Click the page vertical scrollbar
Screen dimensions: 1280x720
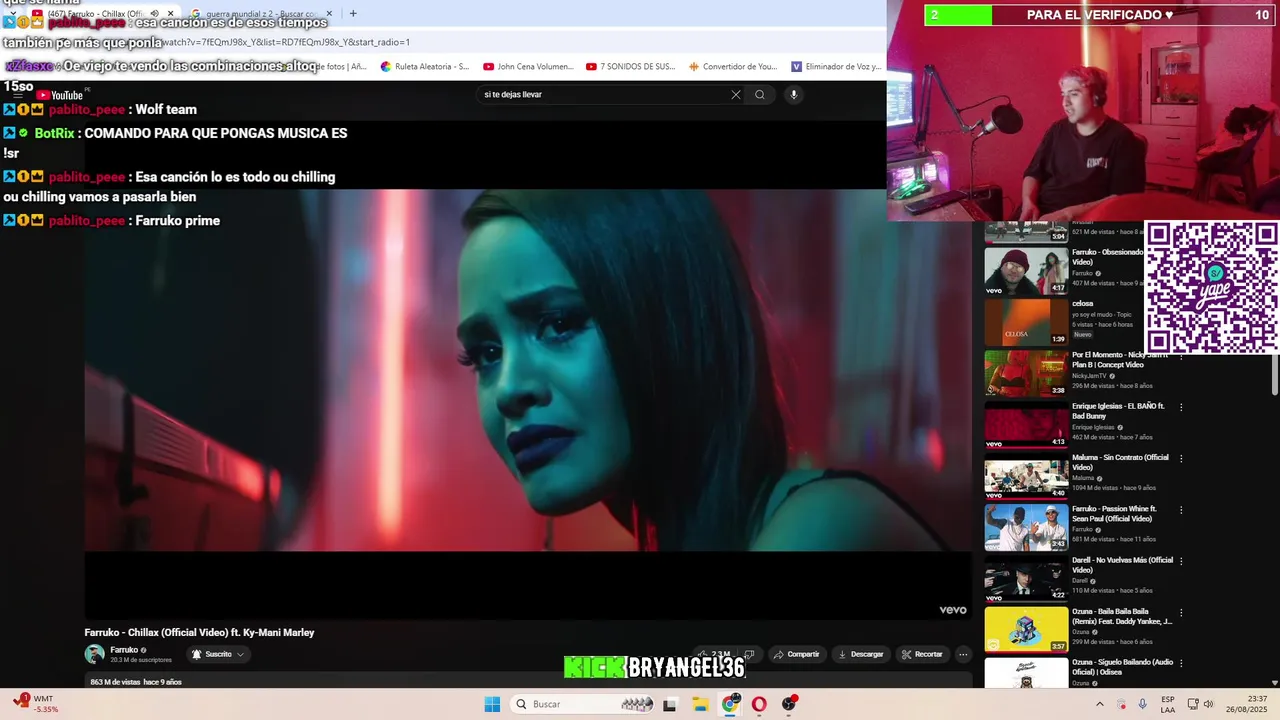1275,373
